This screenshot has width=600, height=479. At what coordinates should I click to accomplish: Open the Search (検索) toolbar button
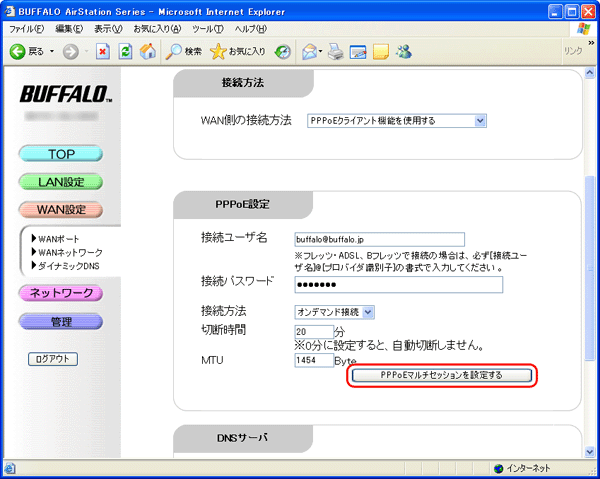tap(183, 52)
